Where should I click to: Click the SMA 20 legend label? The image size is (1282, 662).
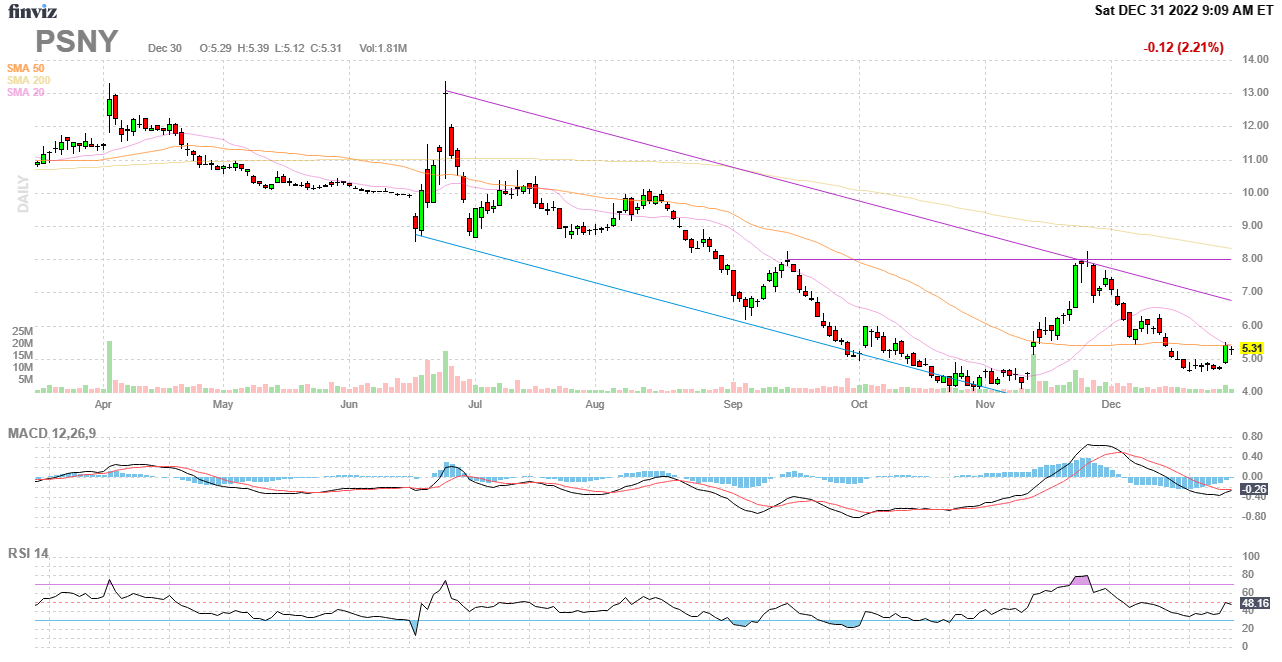26,92
